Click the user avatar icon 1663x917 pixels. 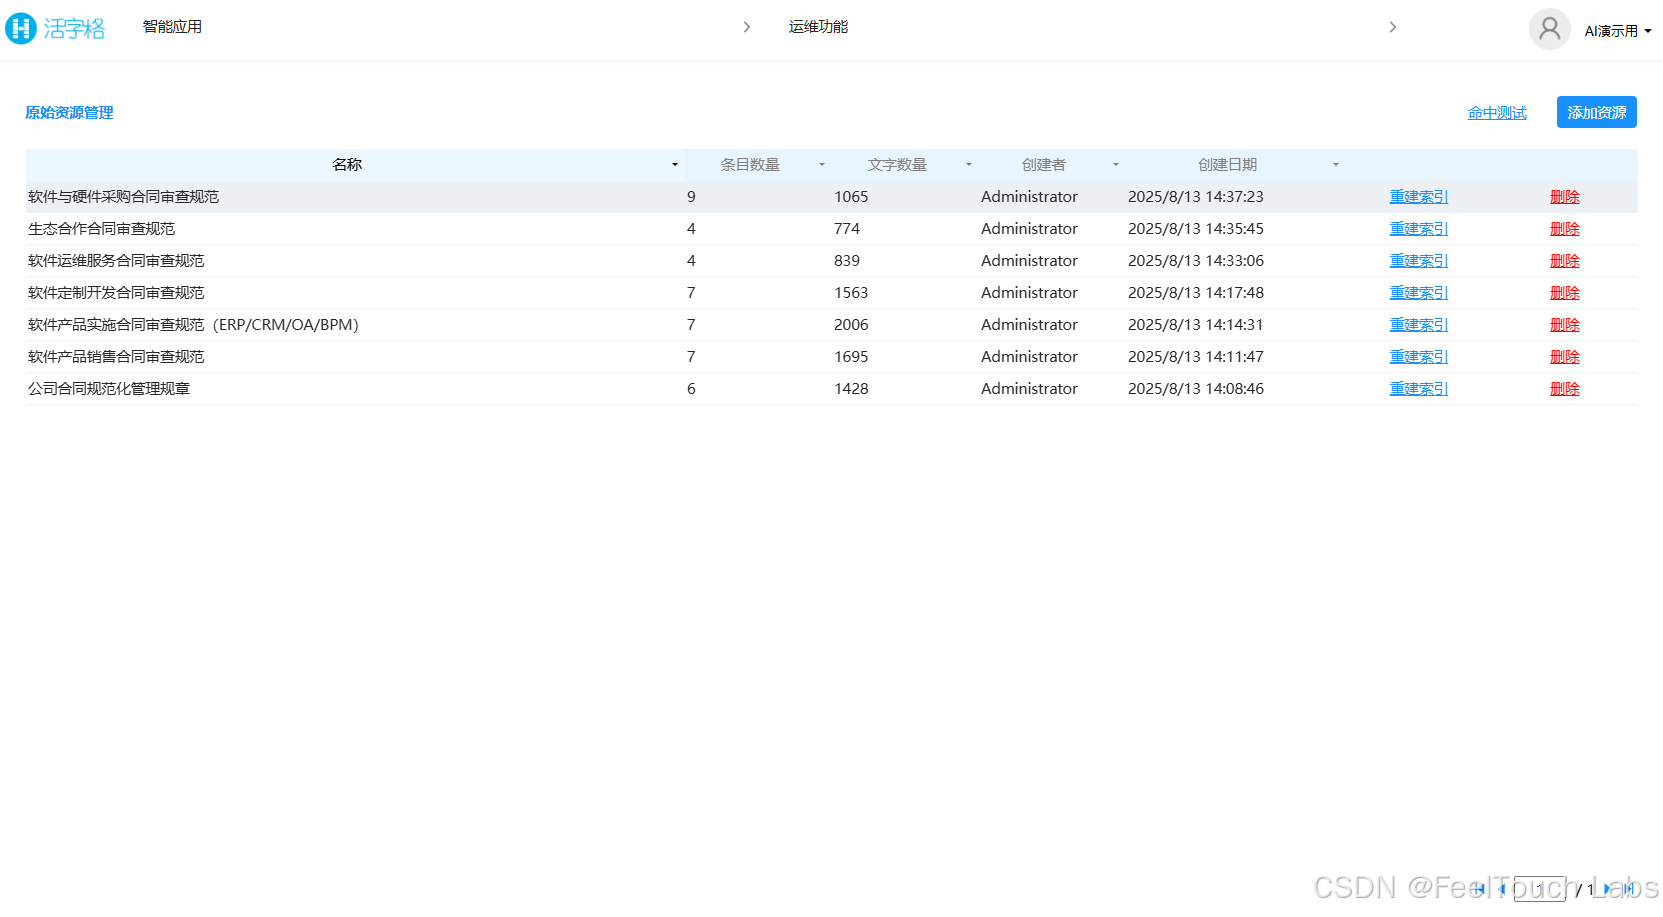coord(1549,29)
